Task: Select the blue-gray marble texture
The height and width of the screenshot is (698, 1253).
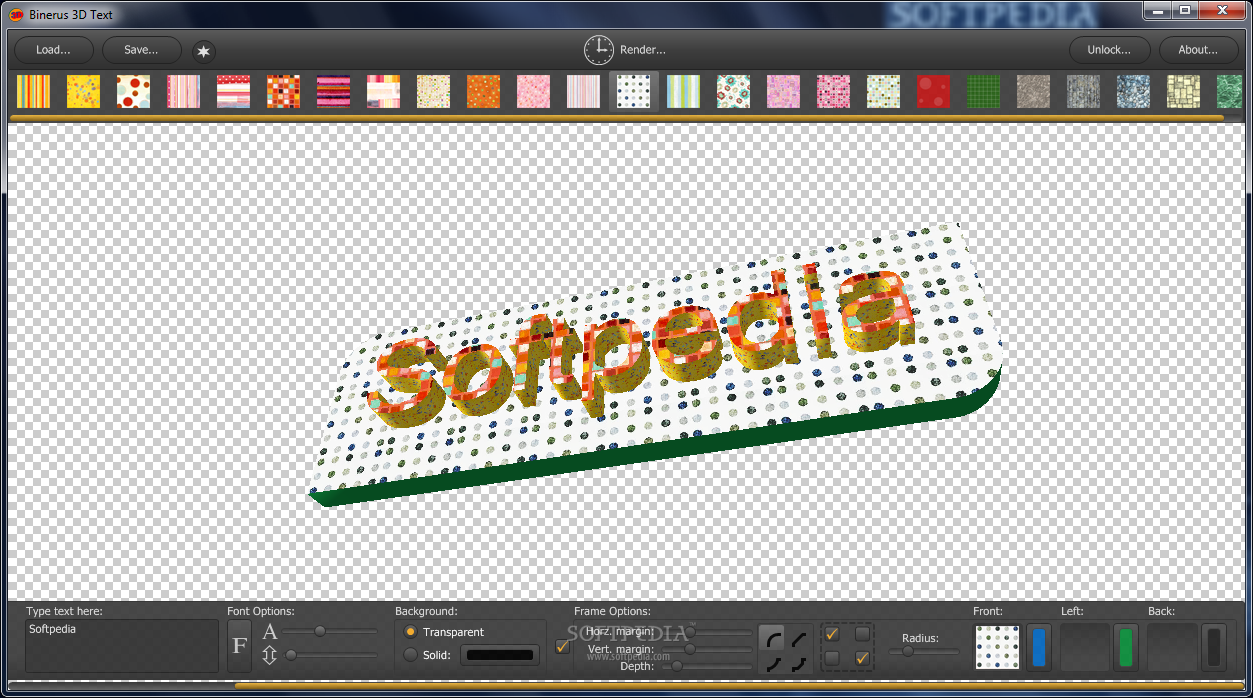Action: pyautogui.click(x=1133, y=91)
